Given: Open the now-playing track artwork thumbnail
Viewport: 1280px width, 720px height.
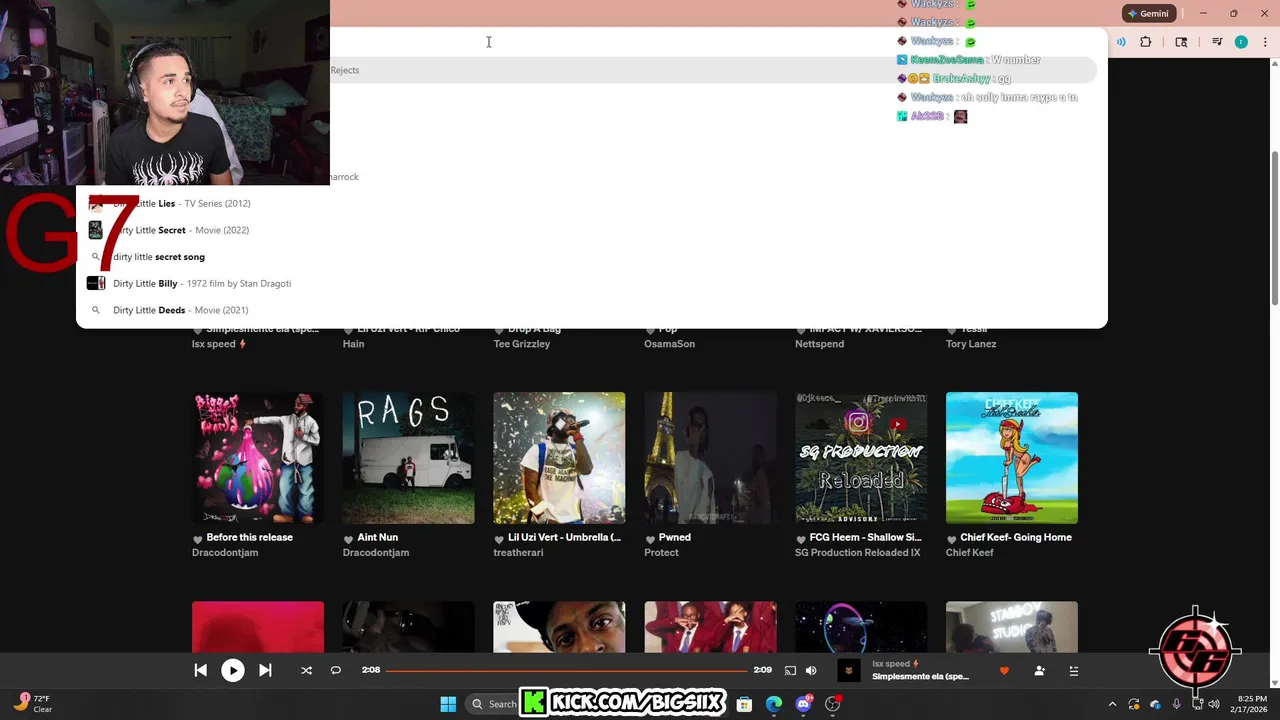Looking at the screenshot, I should [848, 671].
